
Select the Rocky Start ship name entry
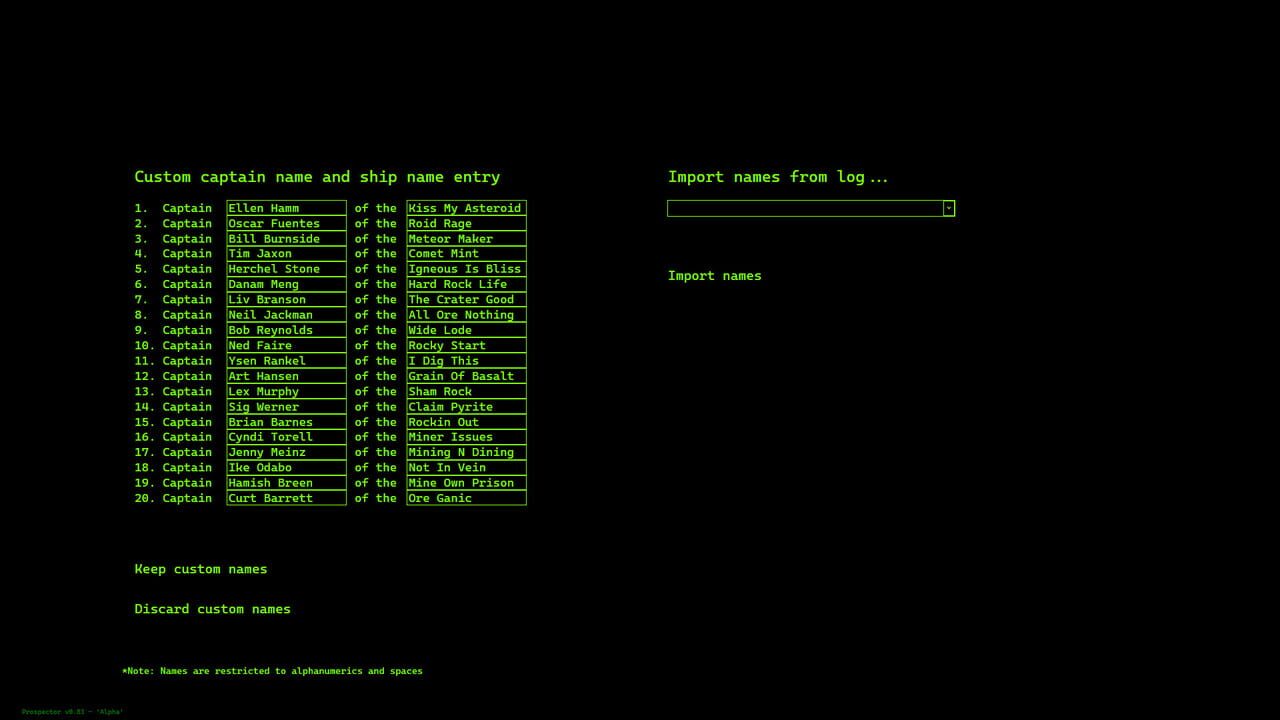[x=465, y=345]
